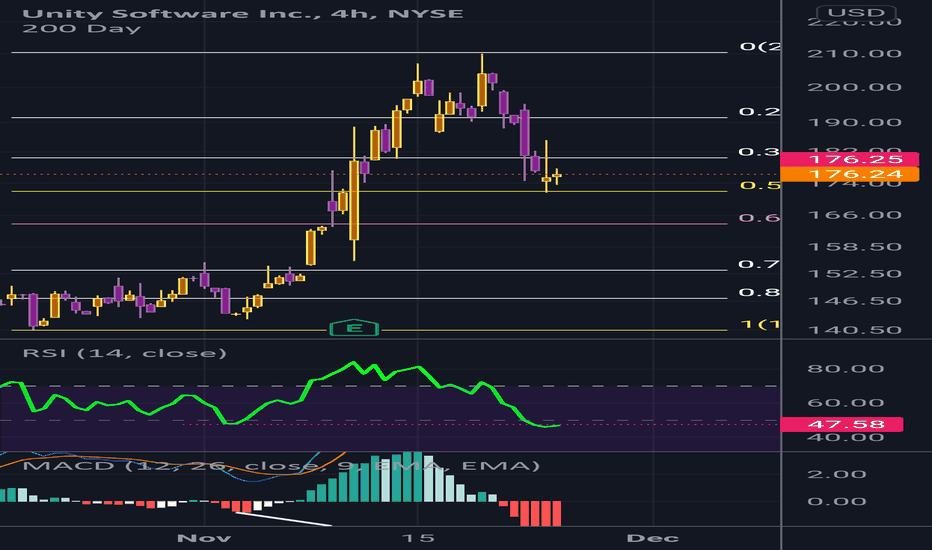
Task: Select the yellow 1 Fibonacci level label at the bottom
Action: coord(760,325)
